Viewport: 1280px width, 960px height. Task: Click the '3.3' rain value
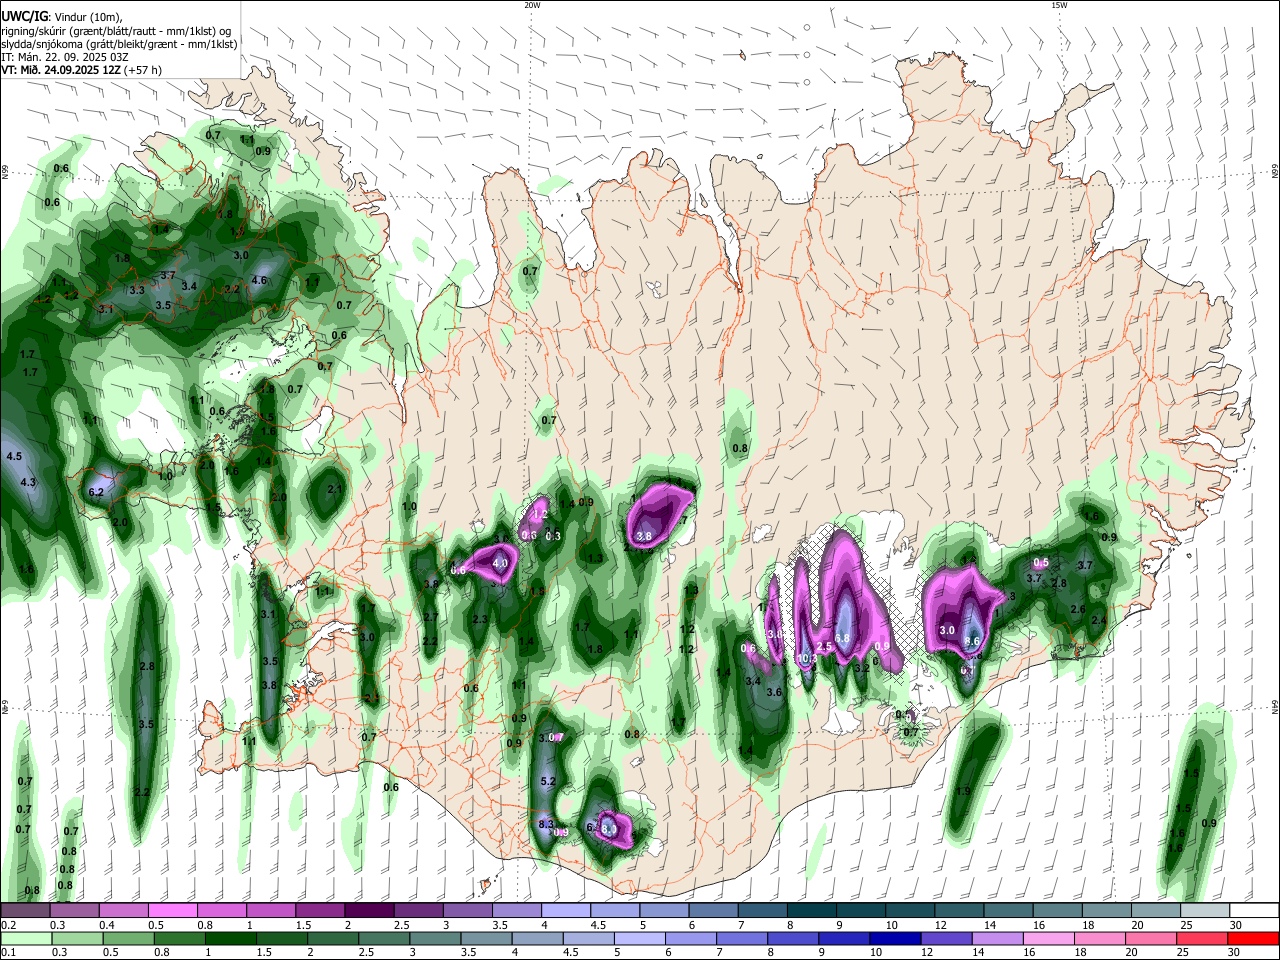click(137, 290)
